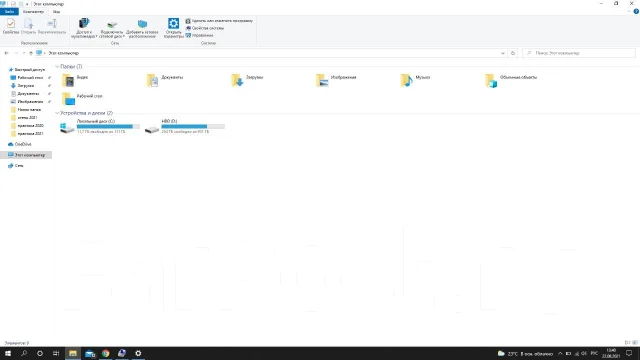Screen dimensions: 640x360
Task: Select Документы in Quick access
Action: pyautogui.click(x=25, y=94)
